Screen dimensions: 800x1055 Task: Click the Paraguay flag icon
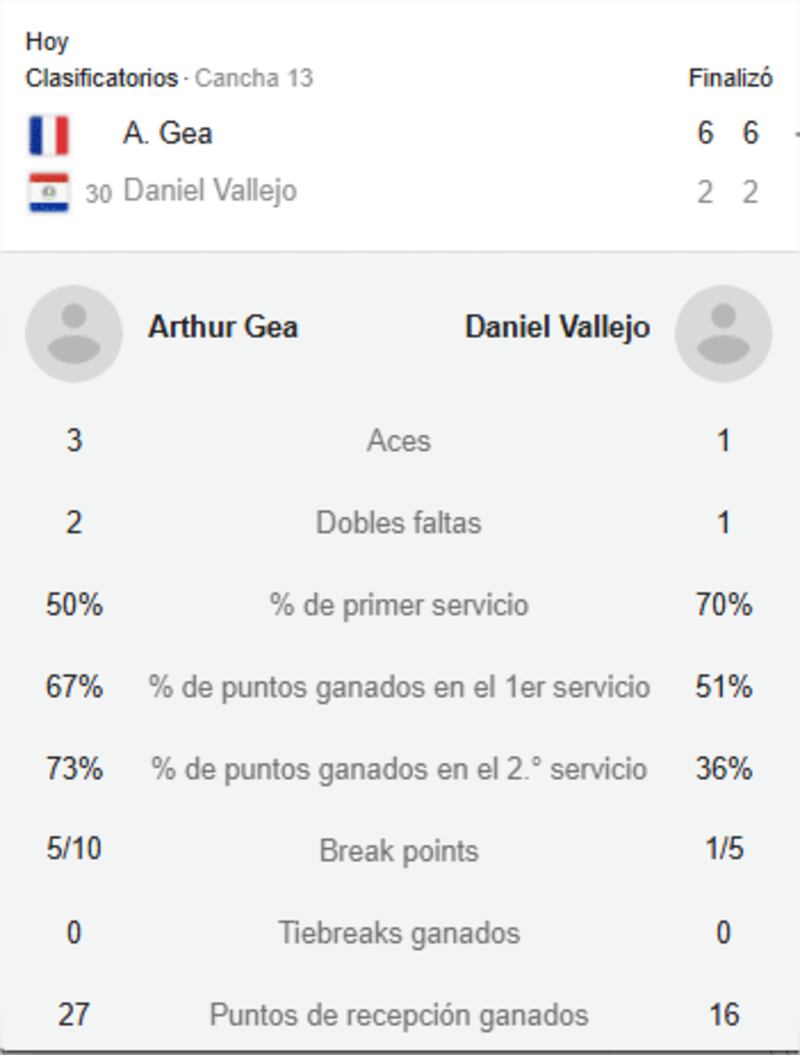[x=48, y=192]
